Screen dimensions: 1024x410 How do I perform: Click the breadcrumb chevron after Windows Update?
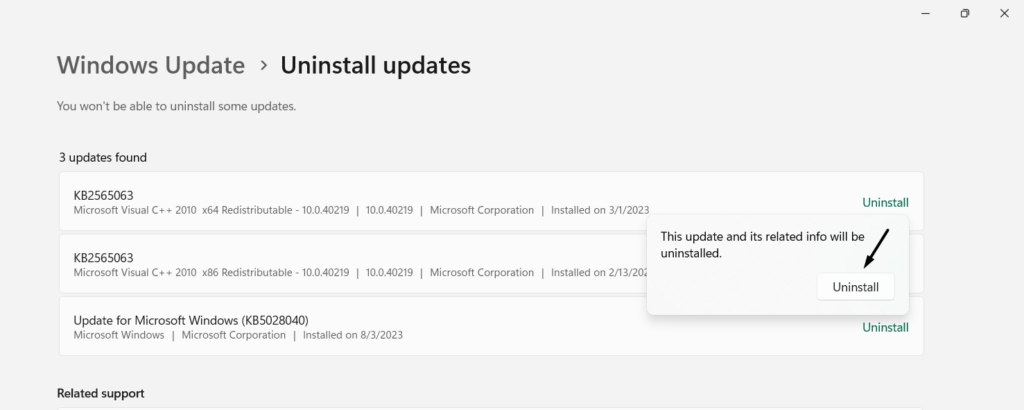click(x=263, y=65)
